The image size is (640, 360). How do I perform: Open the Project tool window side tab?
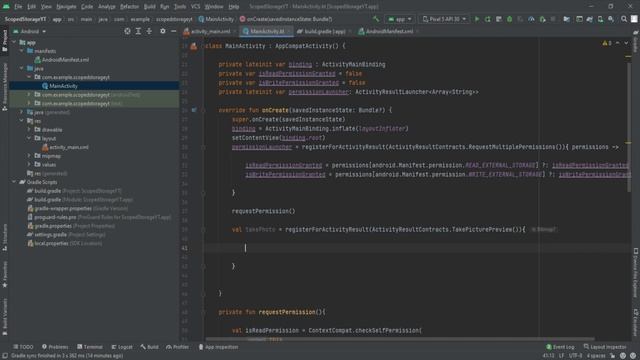click(x=4, y=41)
